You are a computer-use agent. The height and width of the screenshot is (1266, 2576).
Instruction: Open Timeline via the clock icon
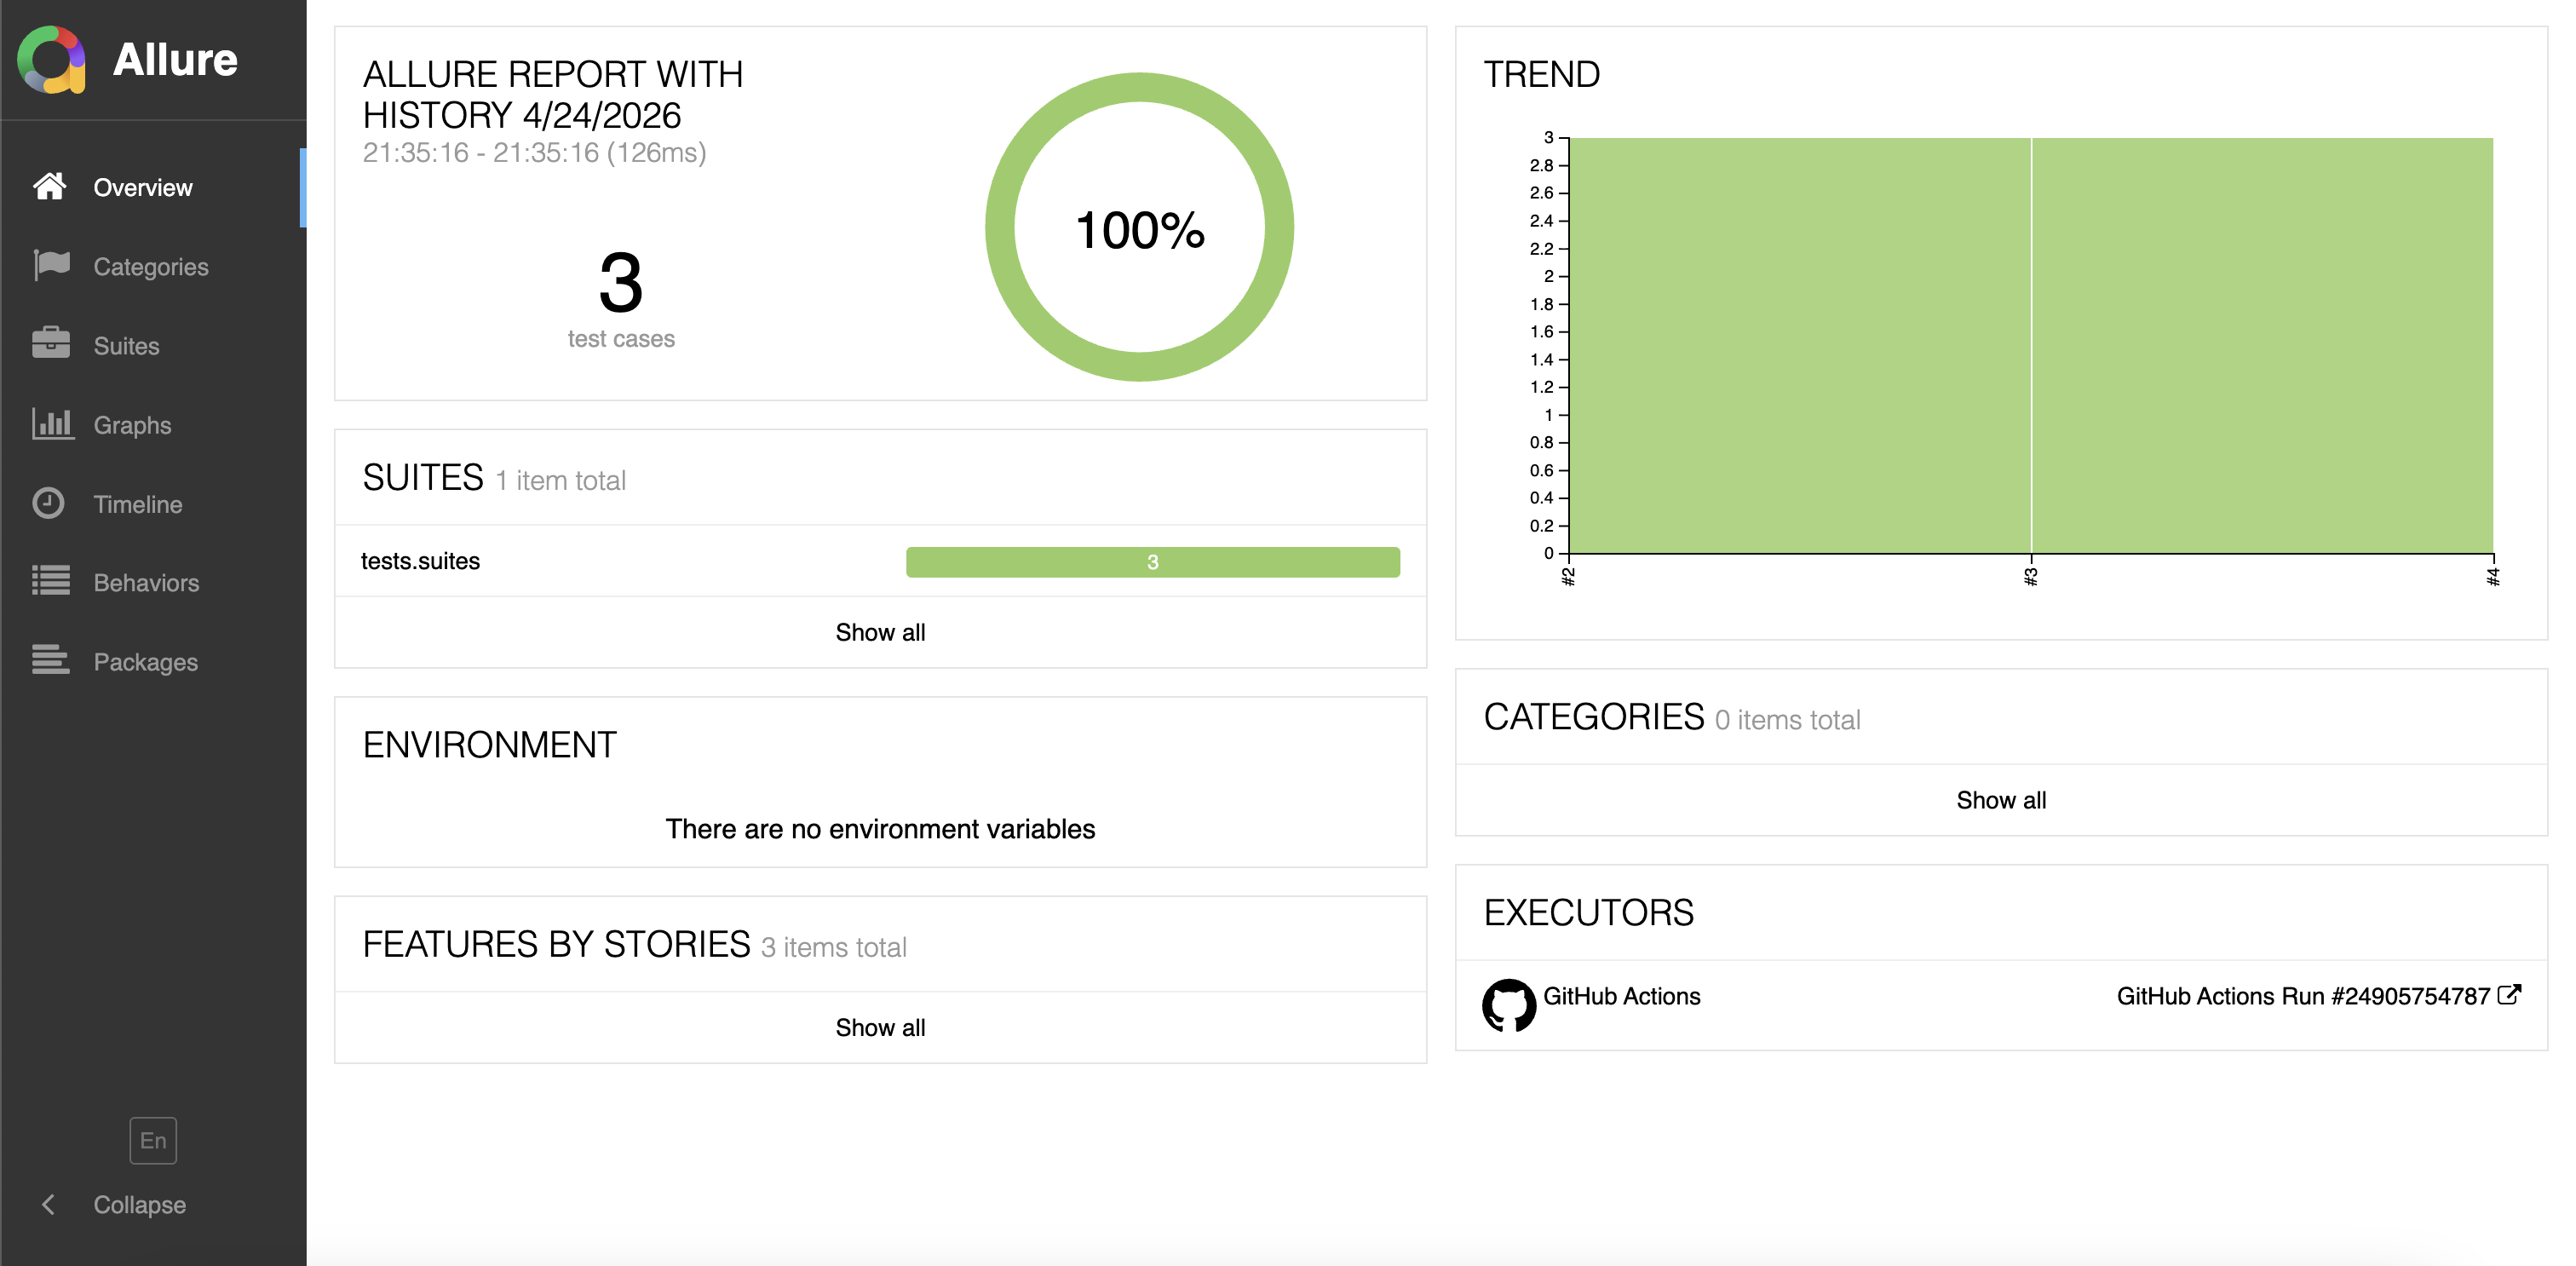point(48,503)
